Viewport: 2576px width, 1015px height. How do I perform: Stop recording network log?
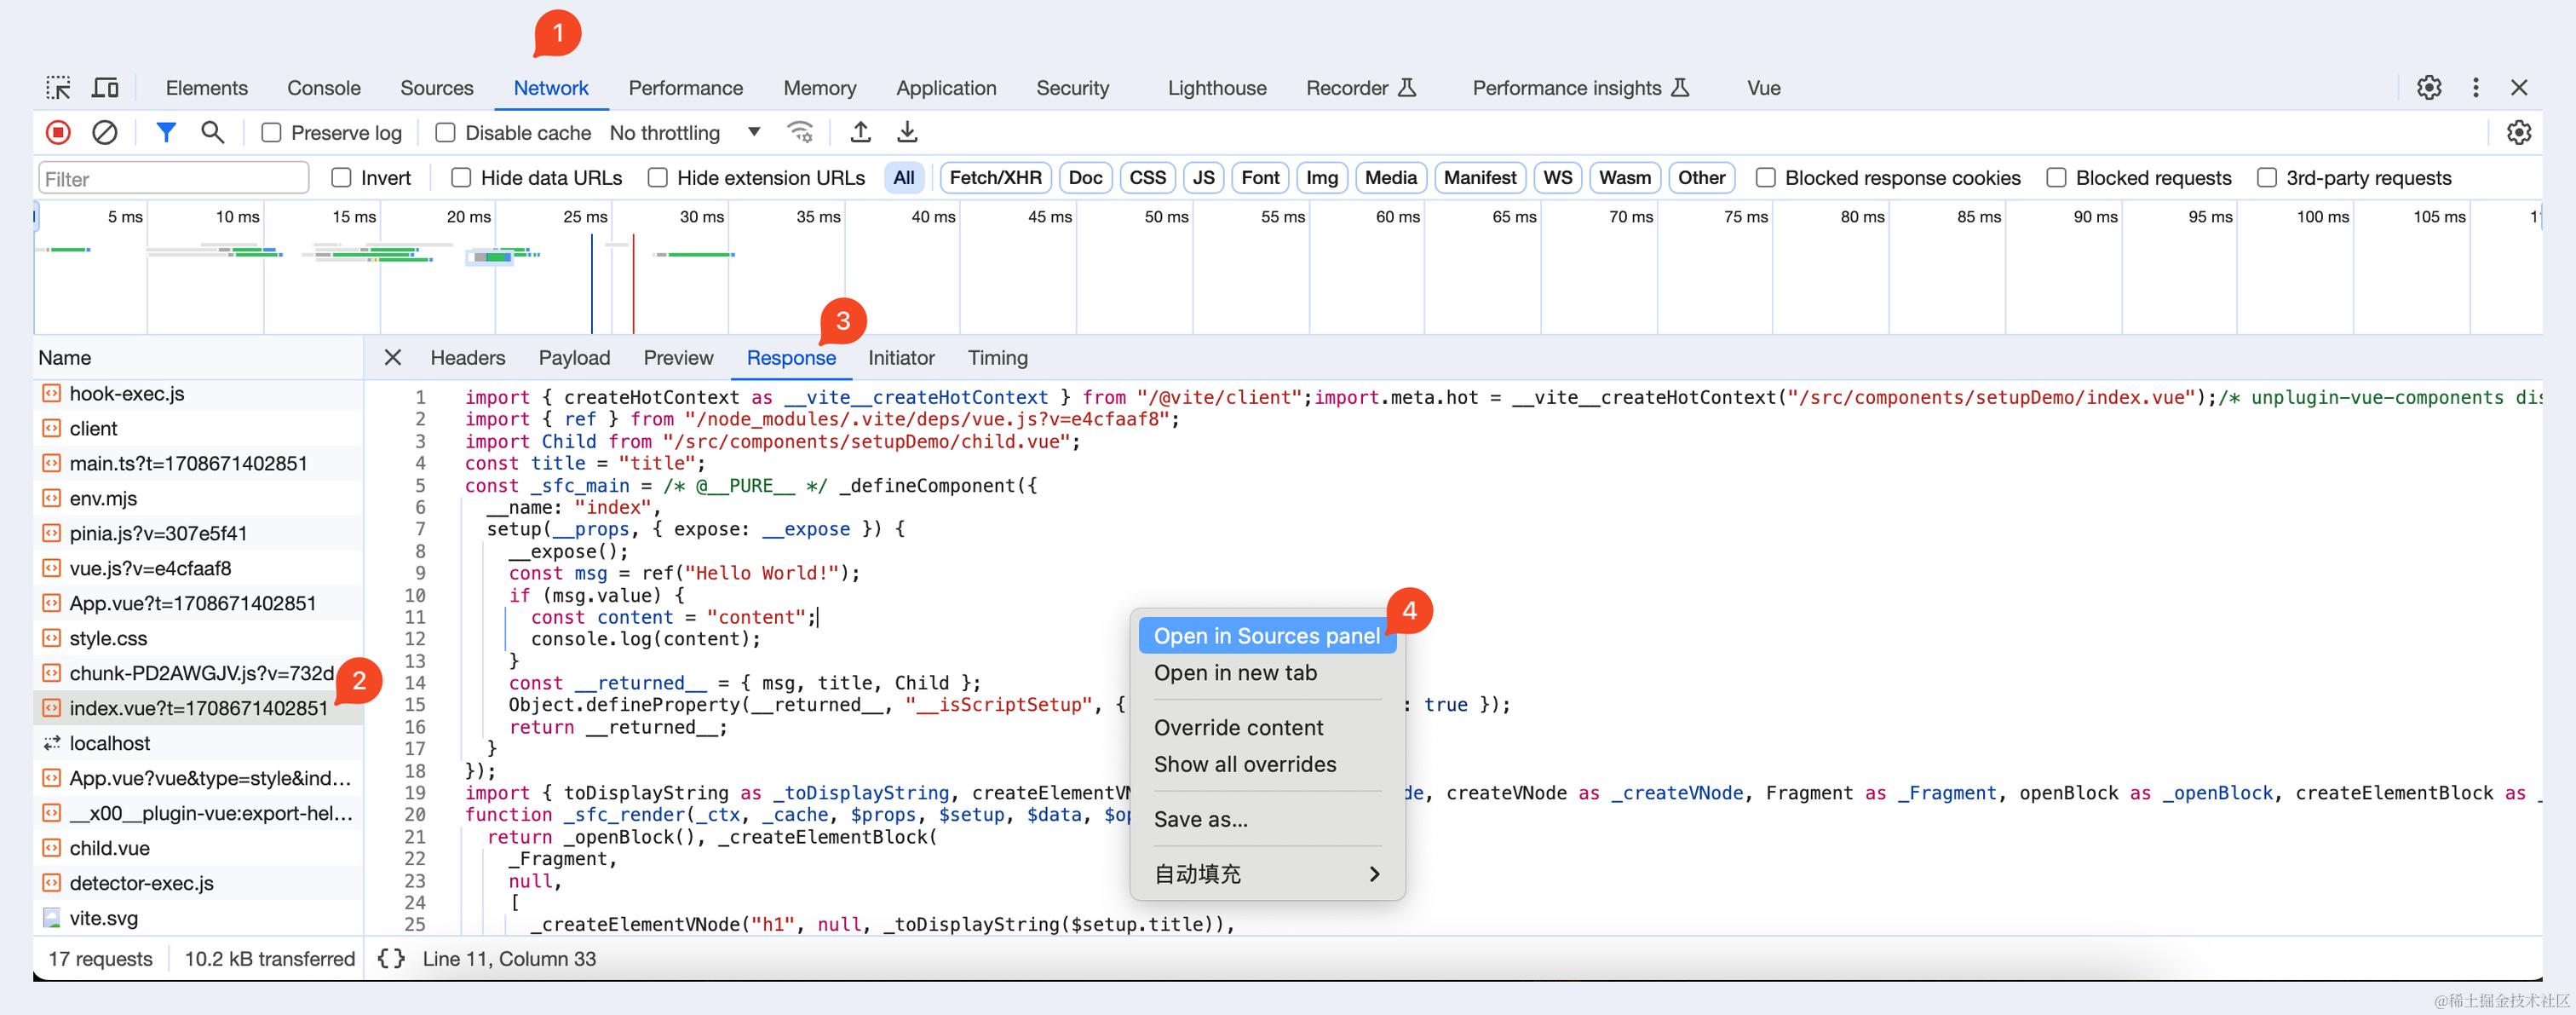pos(58,132)
